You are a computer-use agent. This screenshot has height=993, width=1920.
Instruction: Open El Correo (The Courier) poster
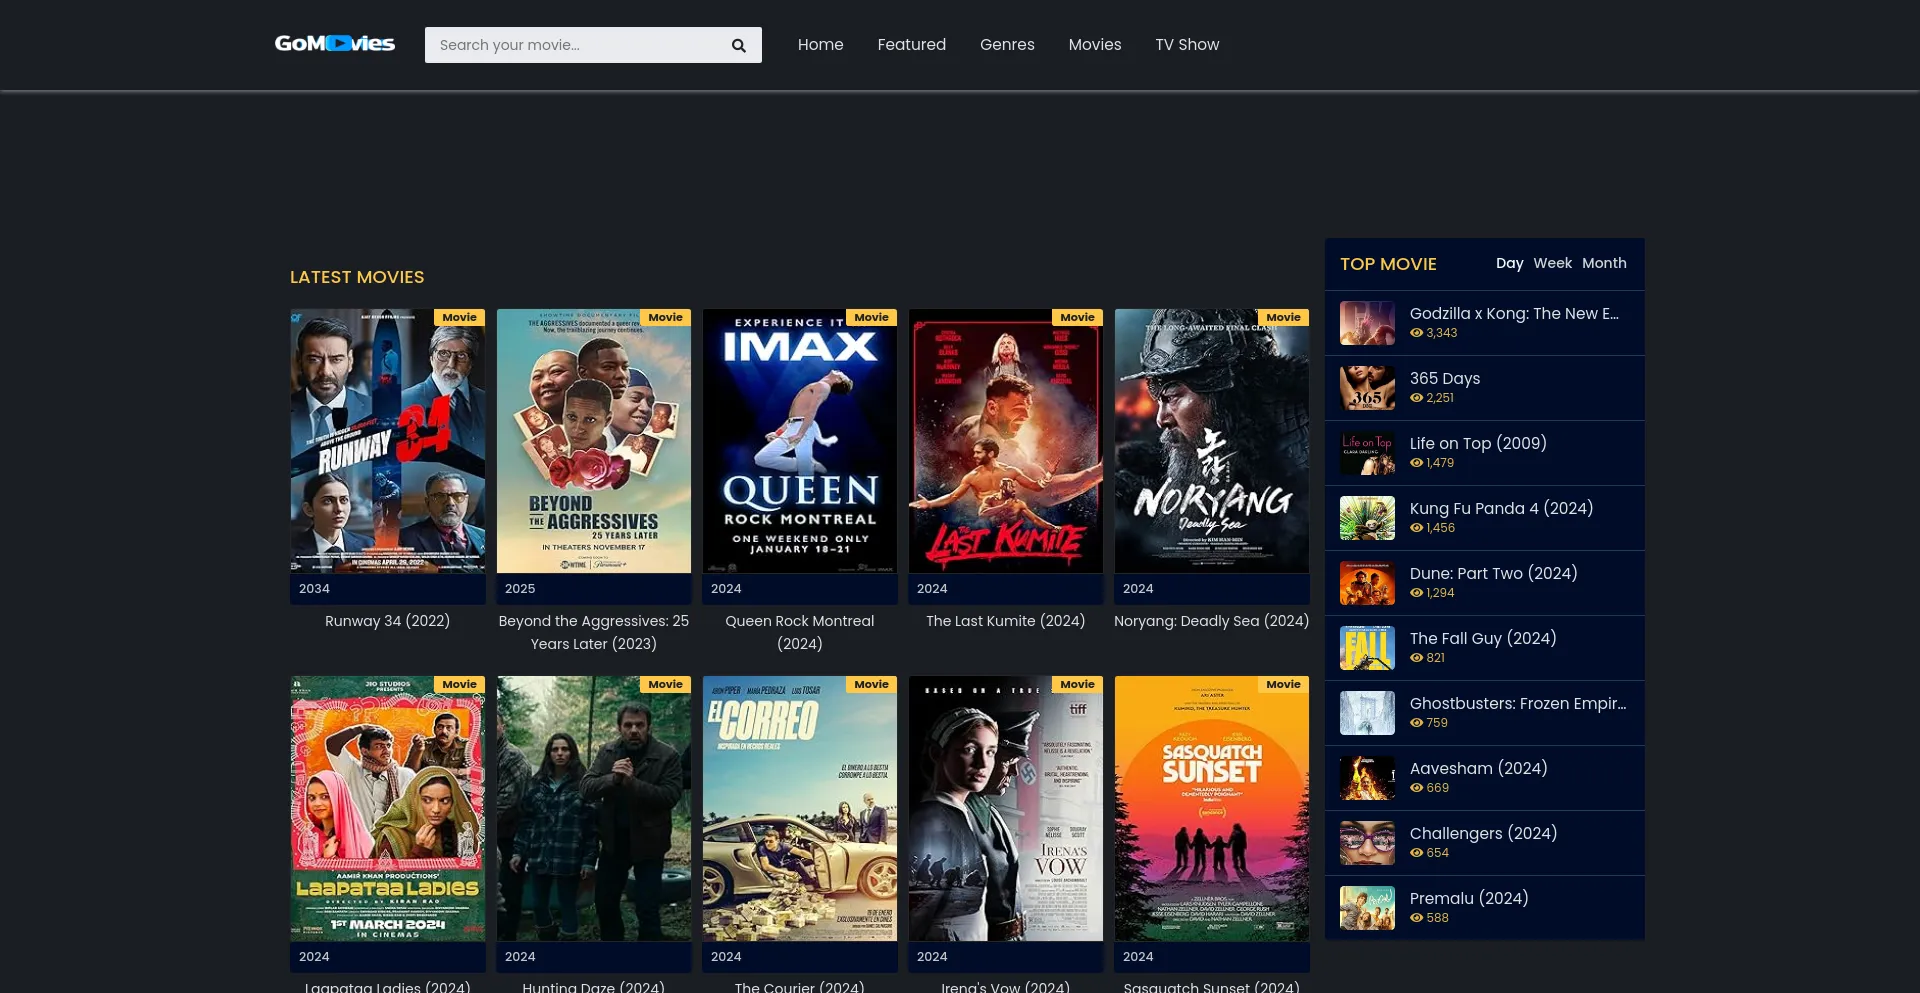click(800, 808)
